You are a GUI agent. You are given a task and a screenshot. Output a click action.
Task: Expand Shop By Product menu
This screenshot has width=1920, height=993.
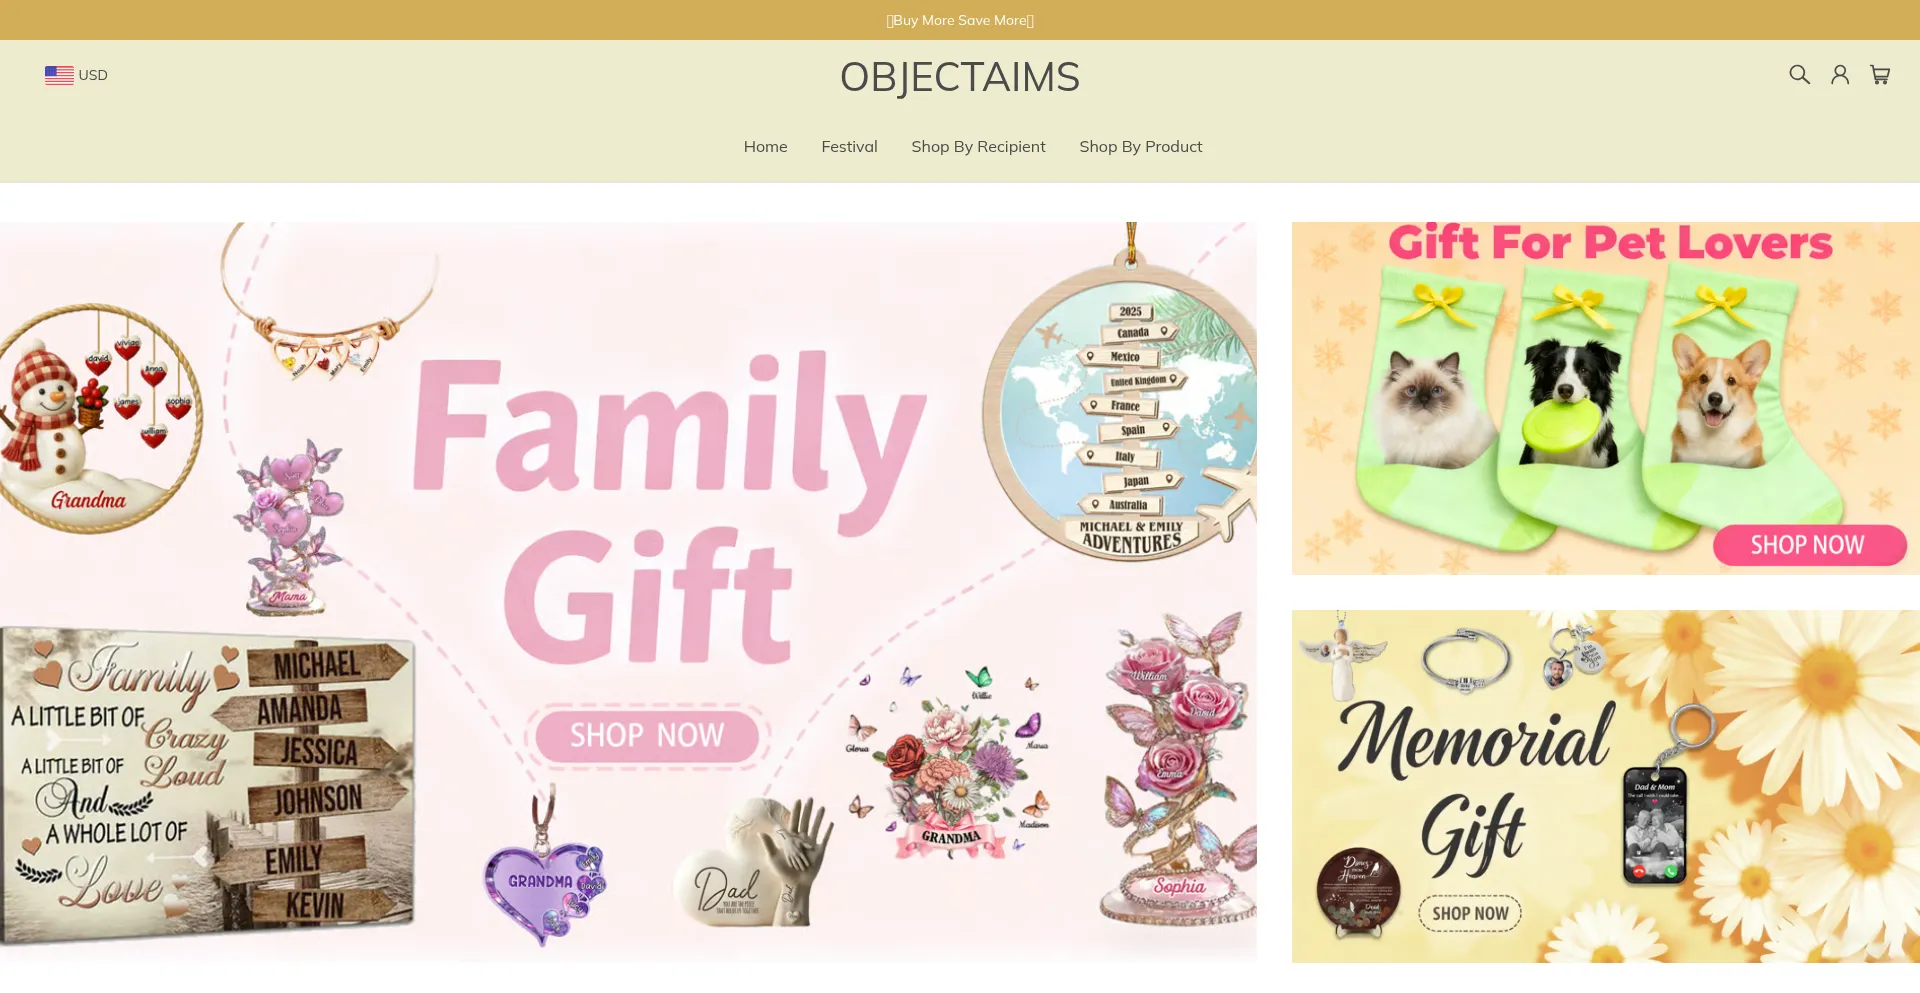click(x=1140, y=147)
